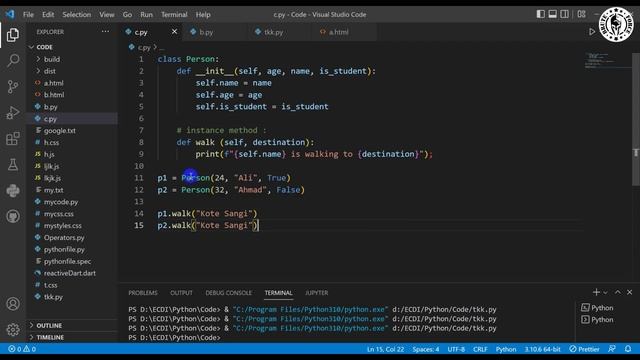Toggle primary side bar layout icon
The image size is (640, 360).
pyautogui.click(x=540, y=14)
